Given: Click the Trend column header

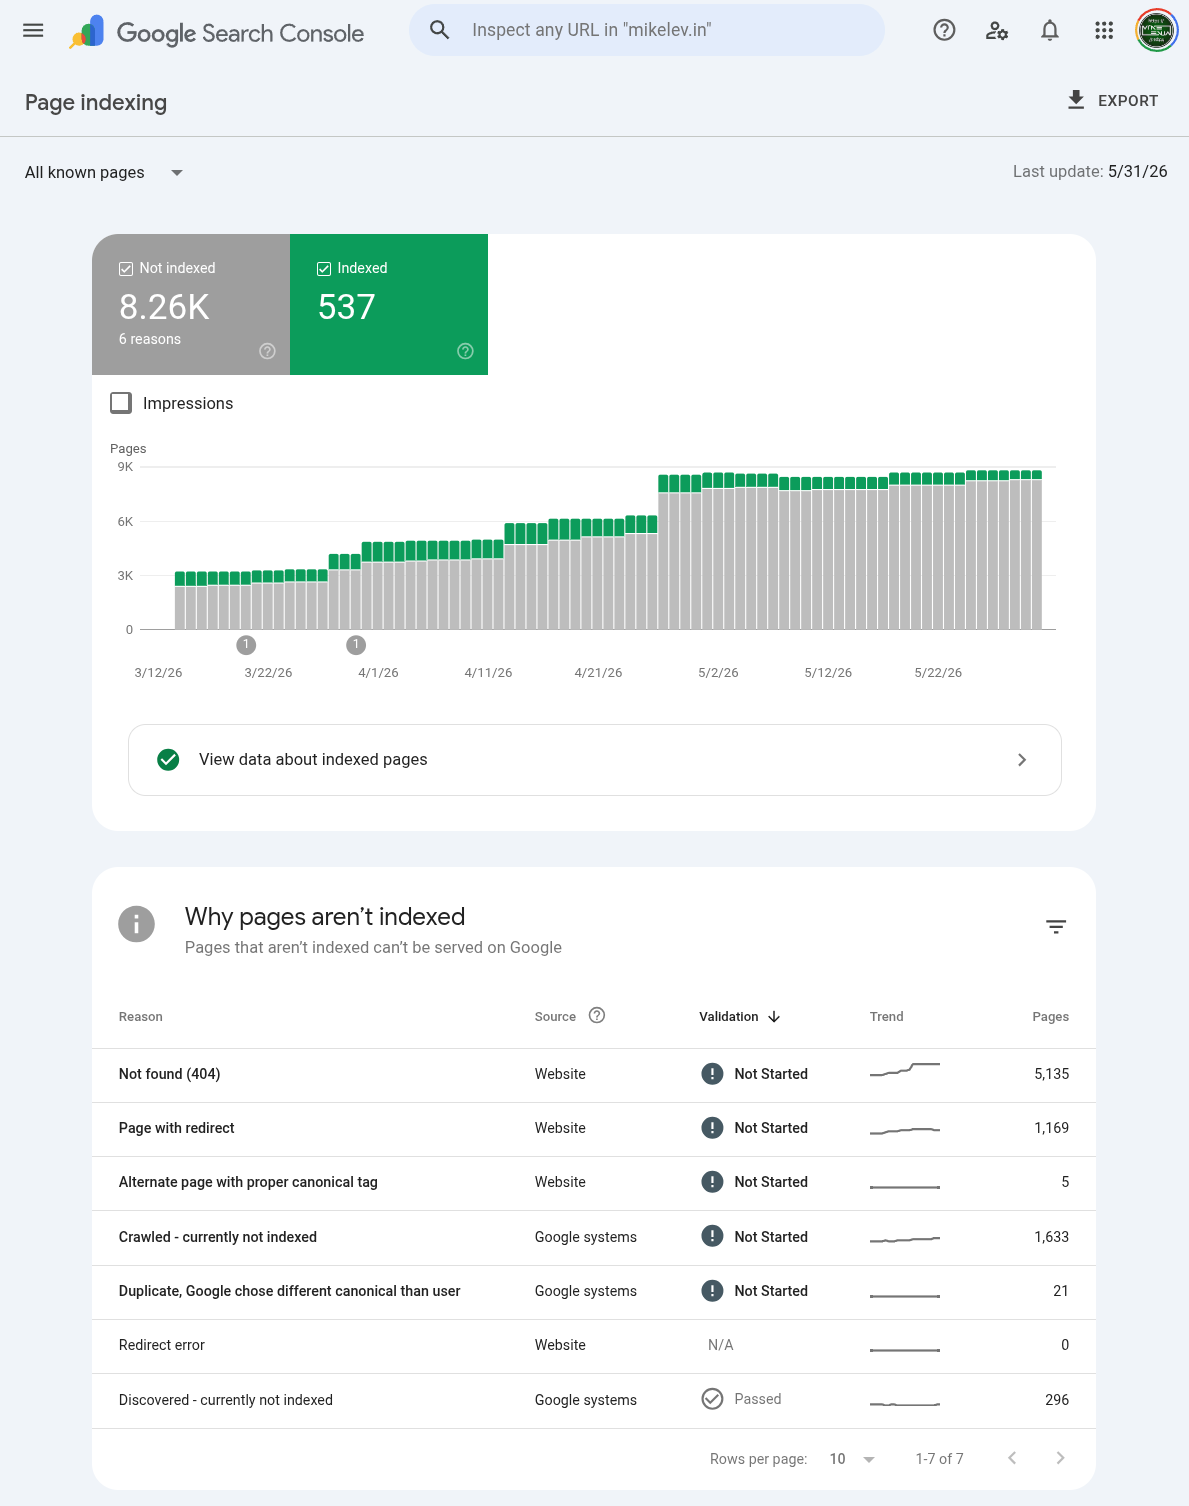Looking at the screenshot, I should 887,1016.
